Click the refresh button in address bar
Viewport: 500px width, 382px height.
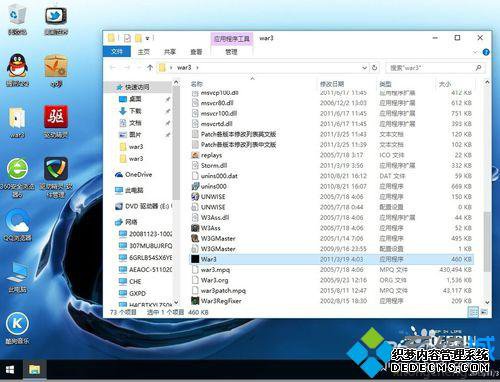point(374,68)
